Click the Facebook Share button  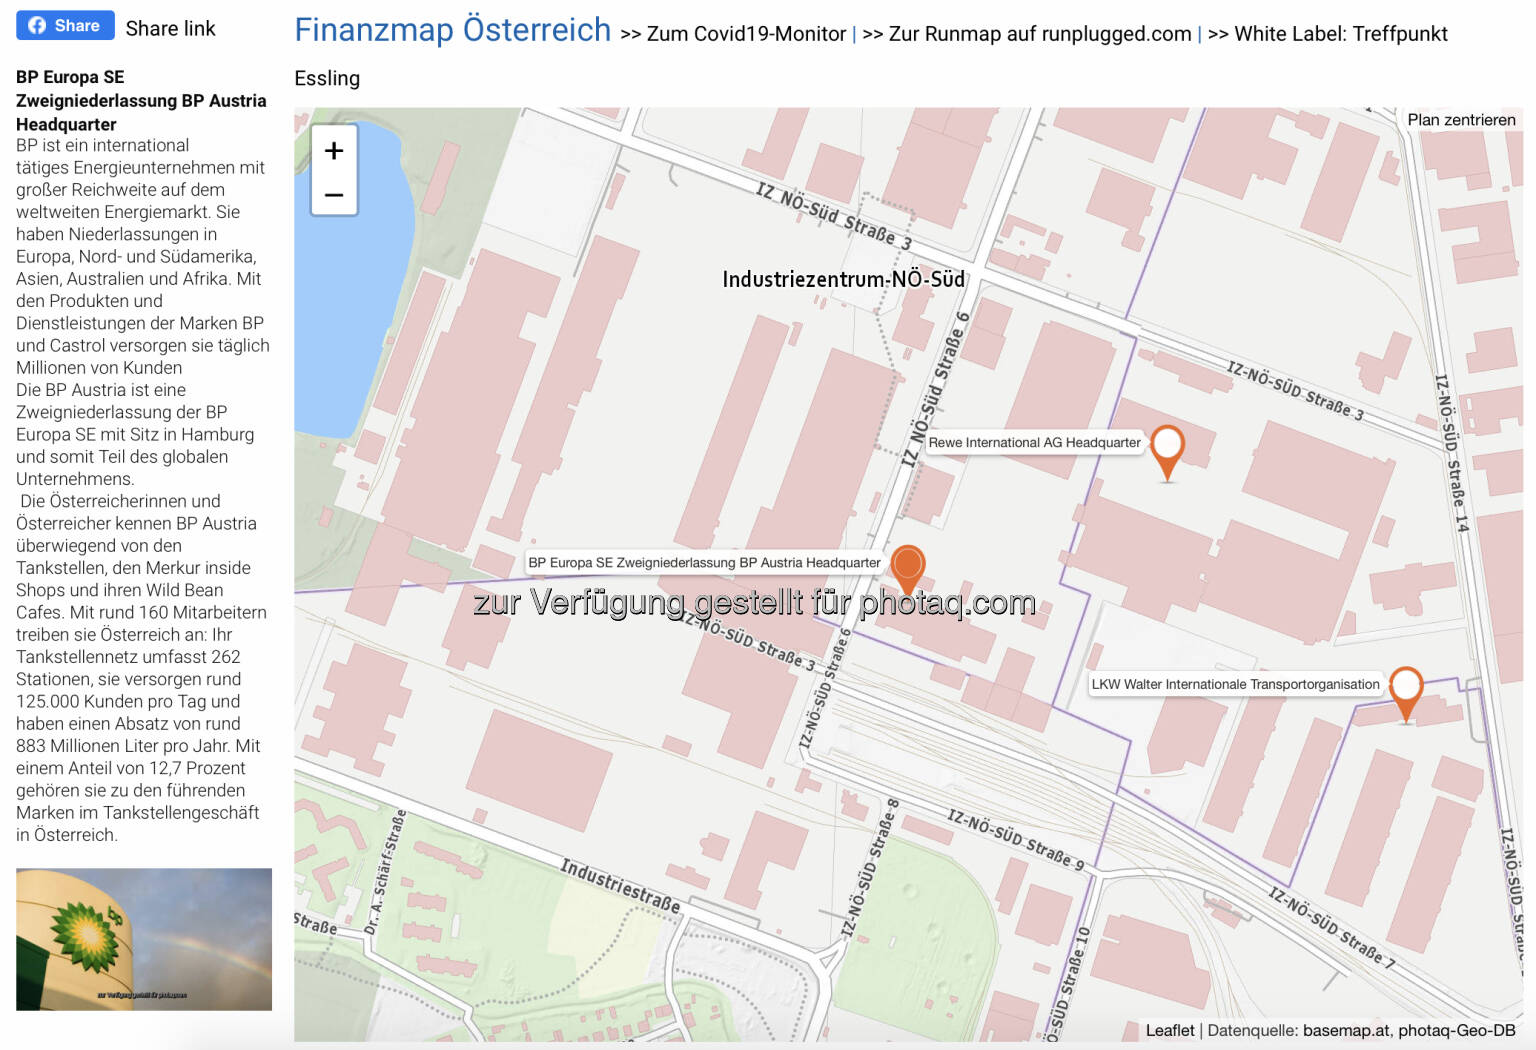coord(65,26)
